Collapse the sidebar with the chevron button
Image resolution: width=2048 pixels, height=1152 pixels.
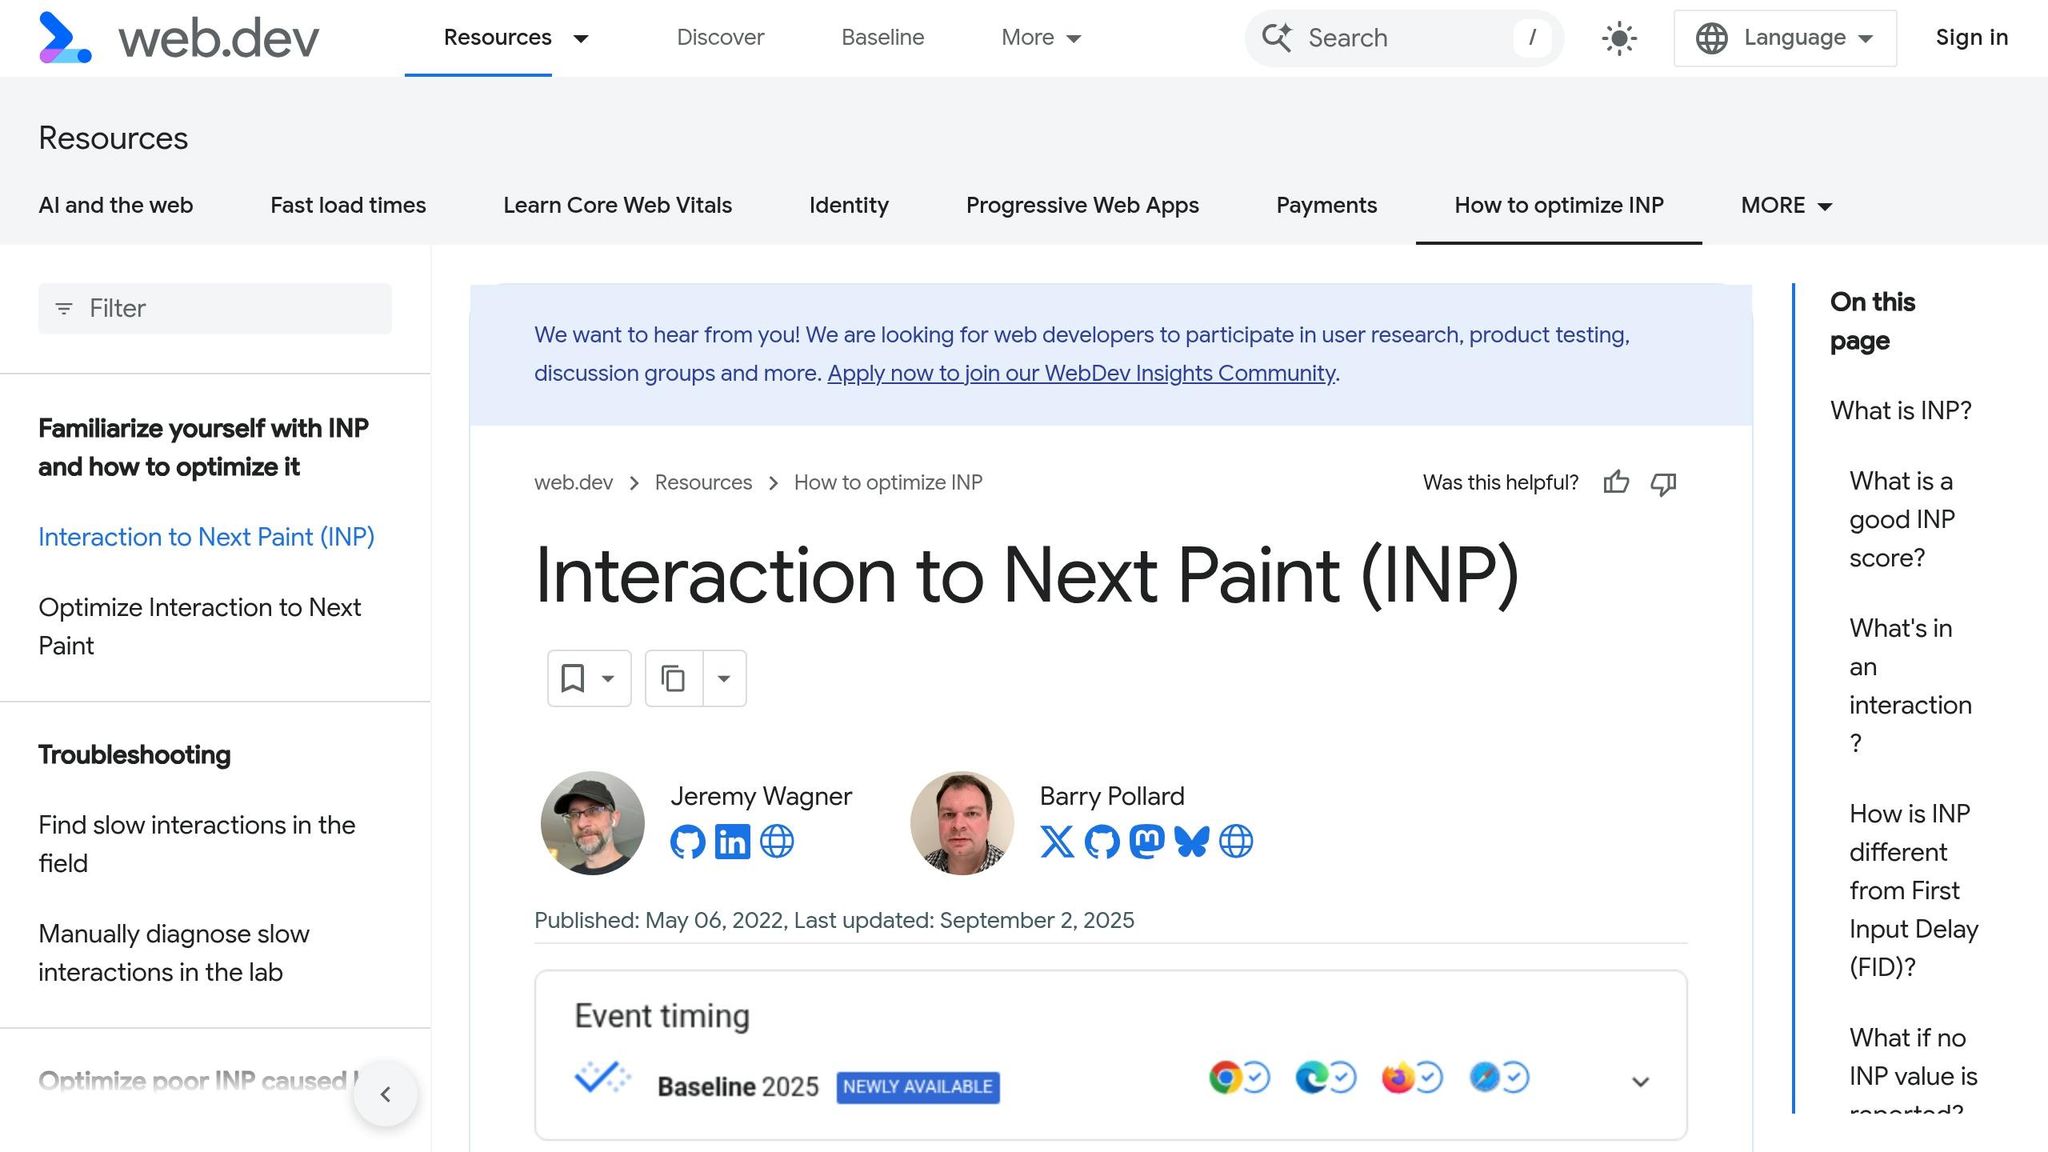tap(385, 1094)
